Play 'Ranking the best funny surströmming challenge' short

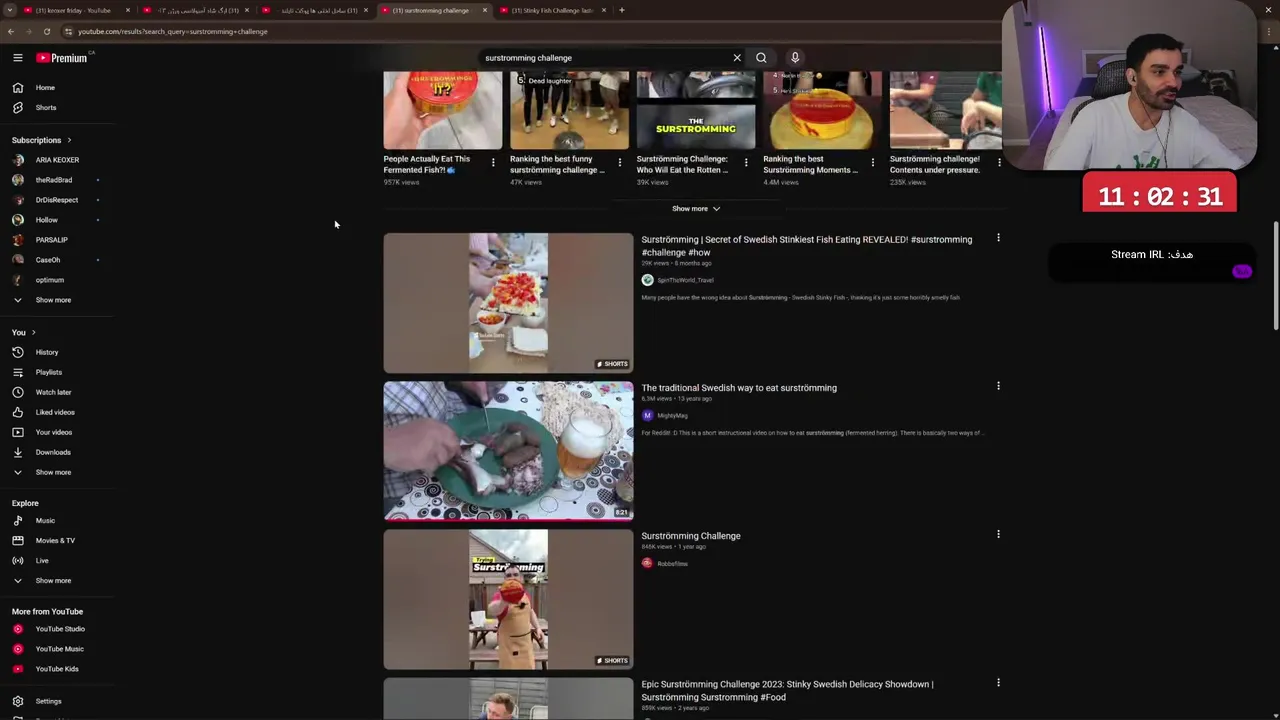pos(569,110)
